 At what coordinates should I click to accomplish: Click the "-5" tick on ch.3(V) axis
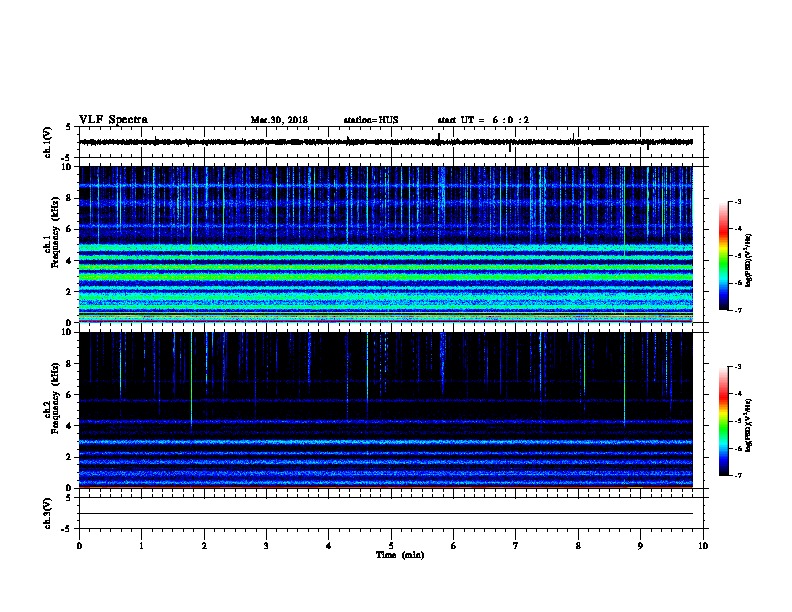tap(67, 529)
